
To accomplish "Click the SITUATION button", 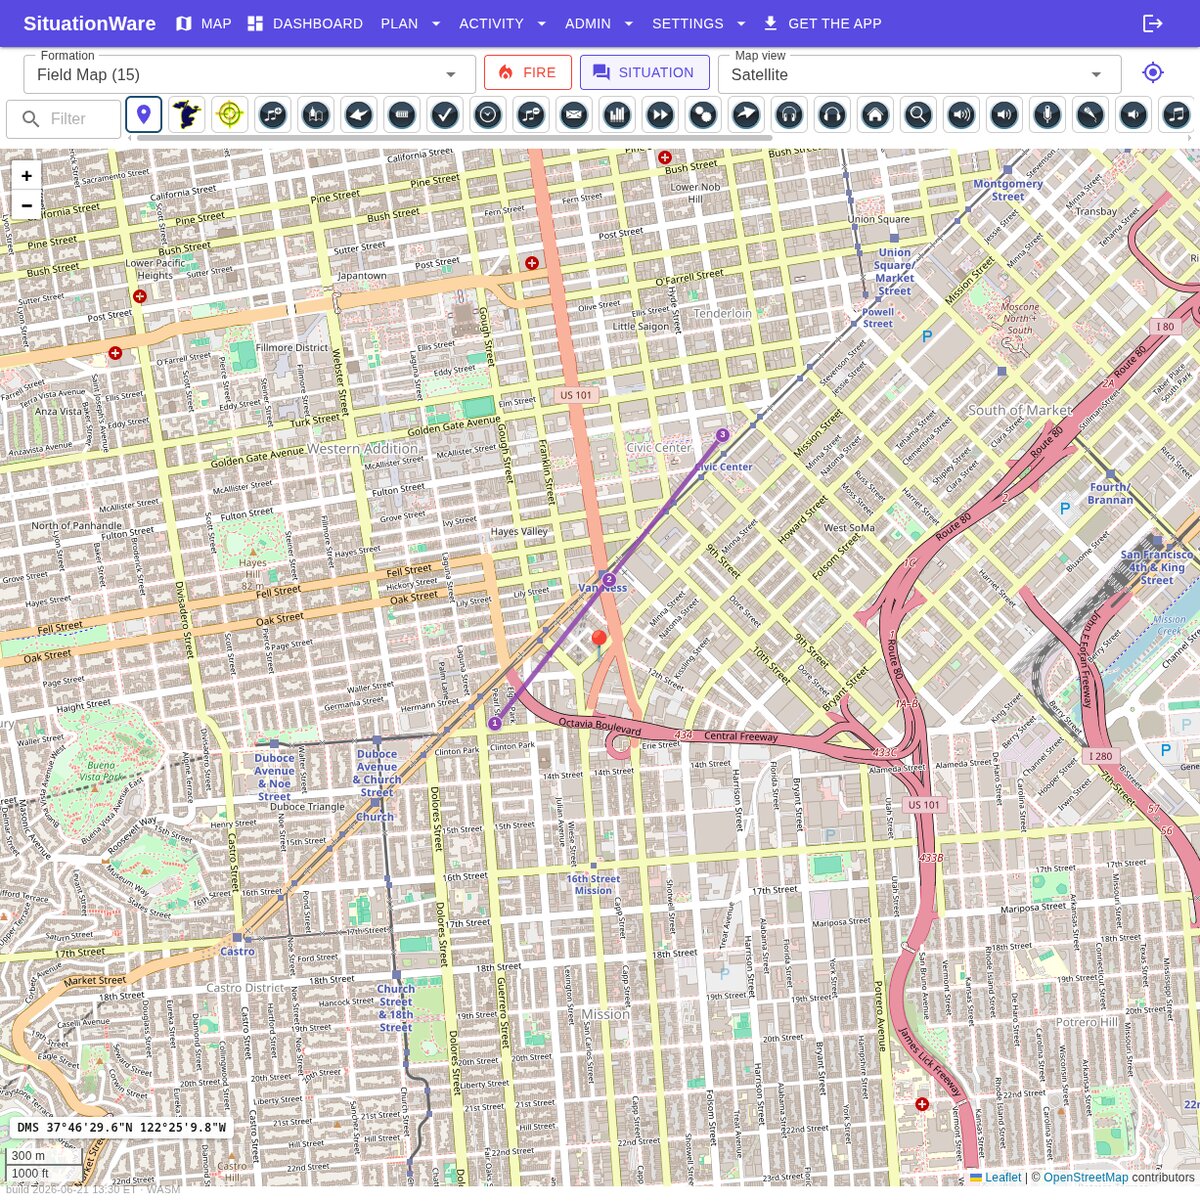I will (x=644, y=72).
